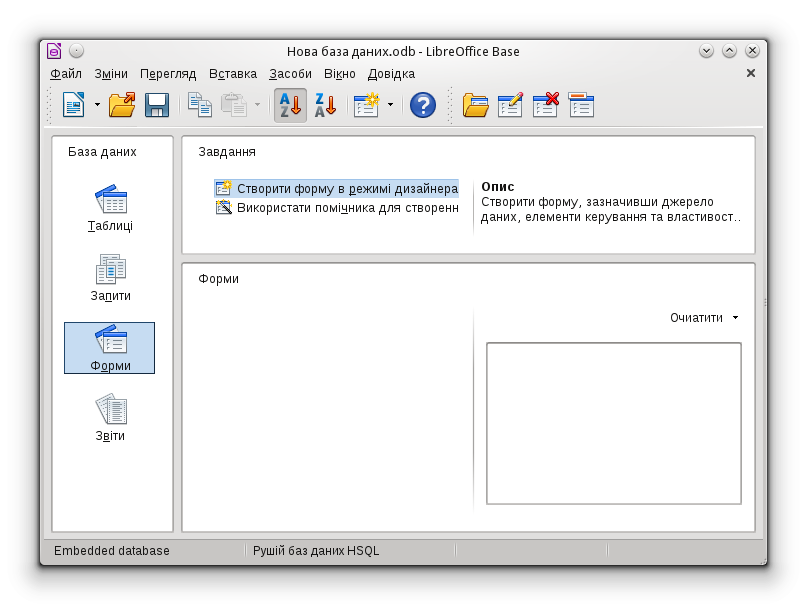Select Звіти in the database sidebar
The image size is (807, 605).
pos(110,419)
